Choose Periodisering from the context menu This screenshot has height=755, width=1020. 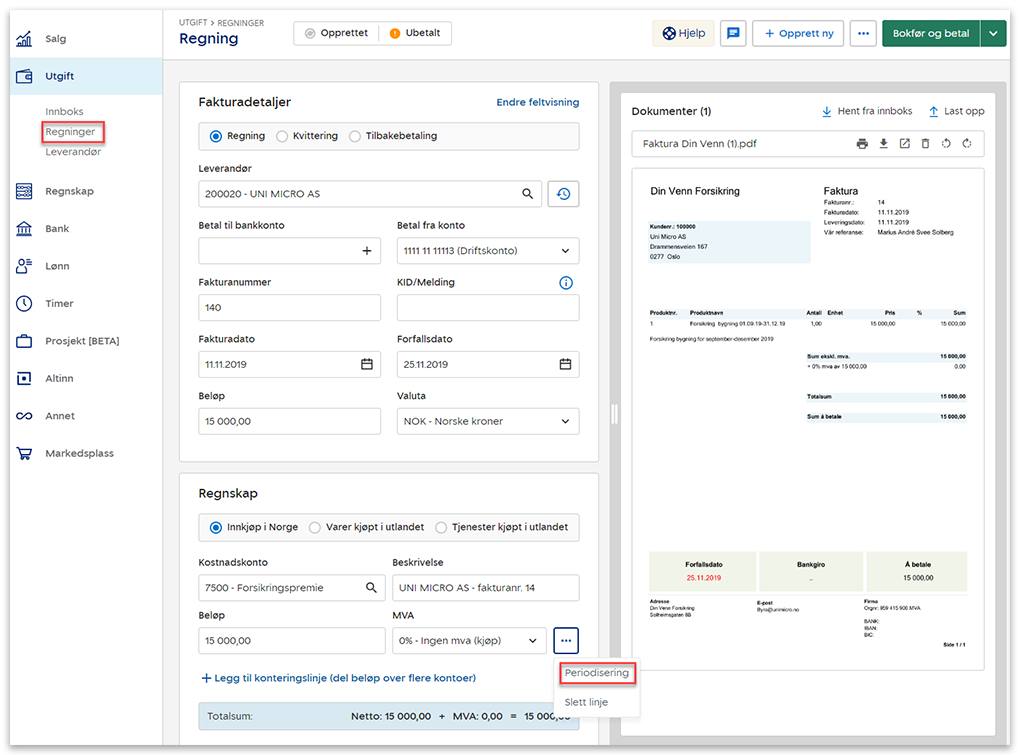pyautogui.click(x=596, y=673)
